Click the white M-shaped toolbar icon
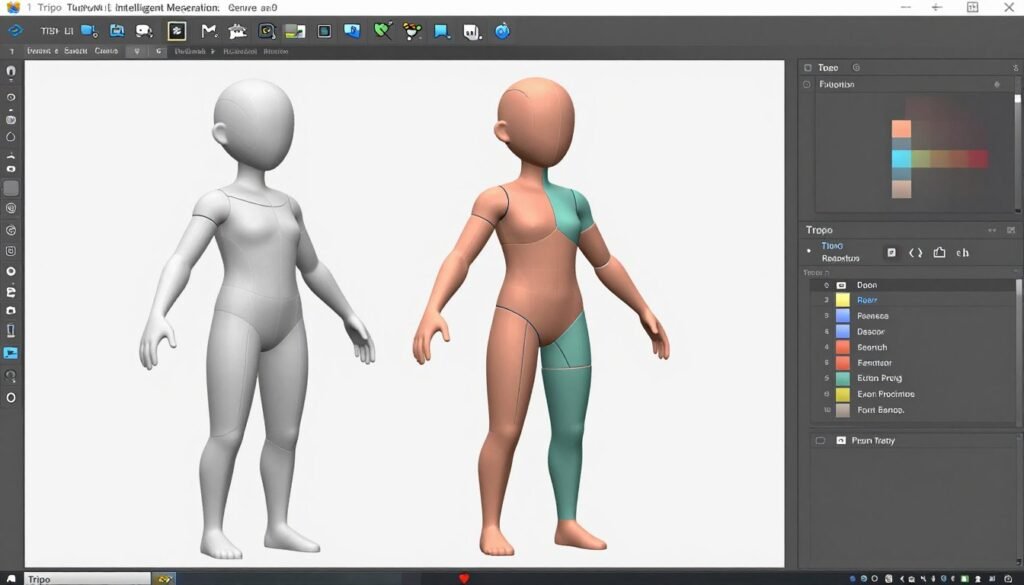This screenshot has height=585, width=1024. coord(209,31)
